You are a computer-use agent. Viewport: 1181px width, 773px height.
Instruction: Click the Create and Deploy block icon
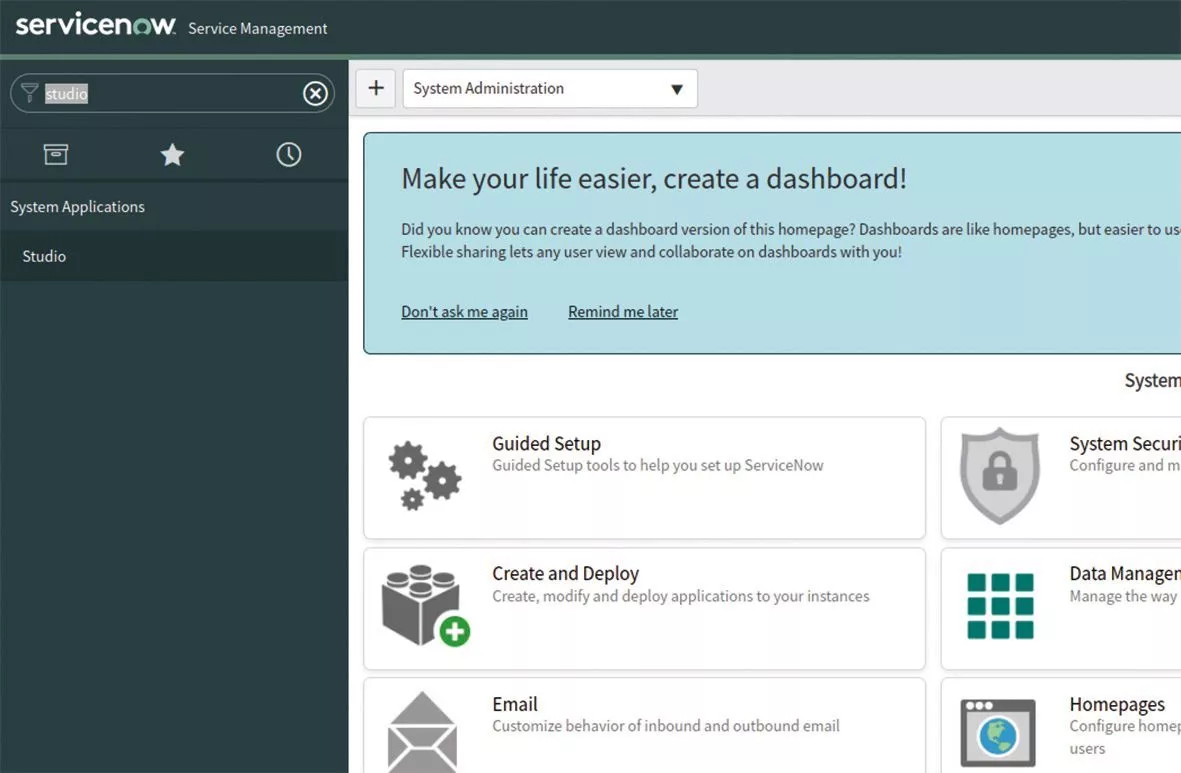point(426,606)
